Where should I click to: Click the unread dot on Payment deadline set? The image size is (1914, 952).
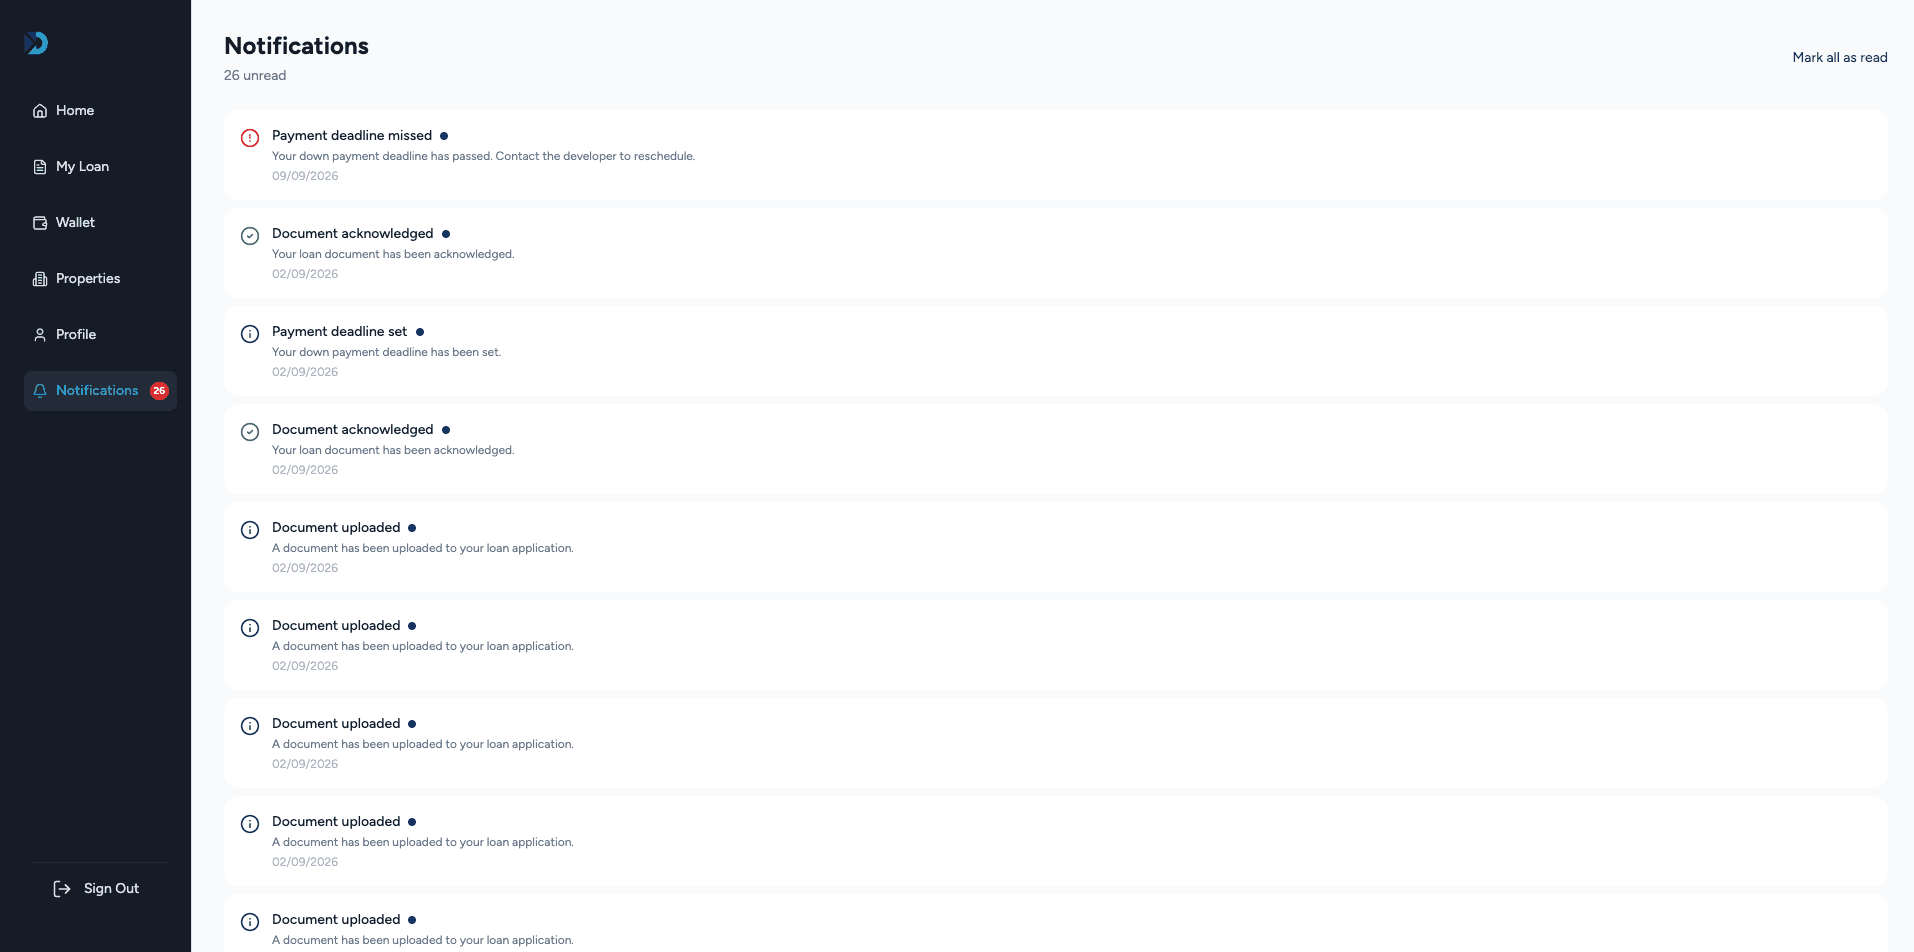[420, 332]
